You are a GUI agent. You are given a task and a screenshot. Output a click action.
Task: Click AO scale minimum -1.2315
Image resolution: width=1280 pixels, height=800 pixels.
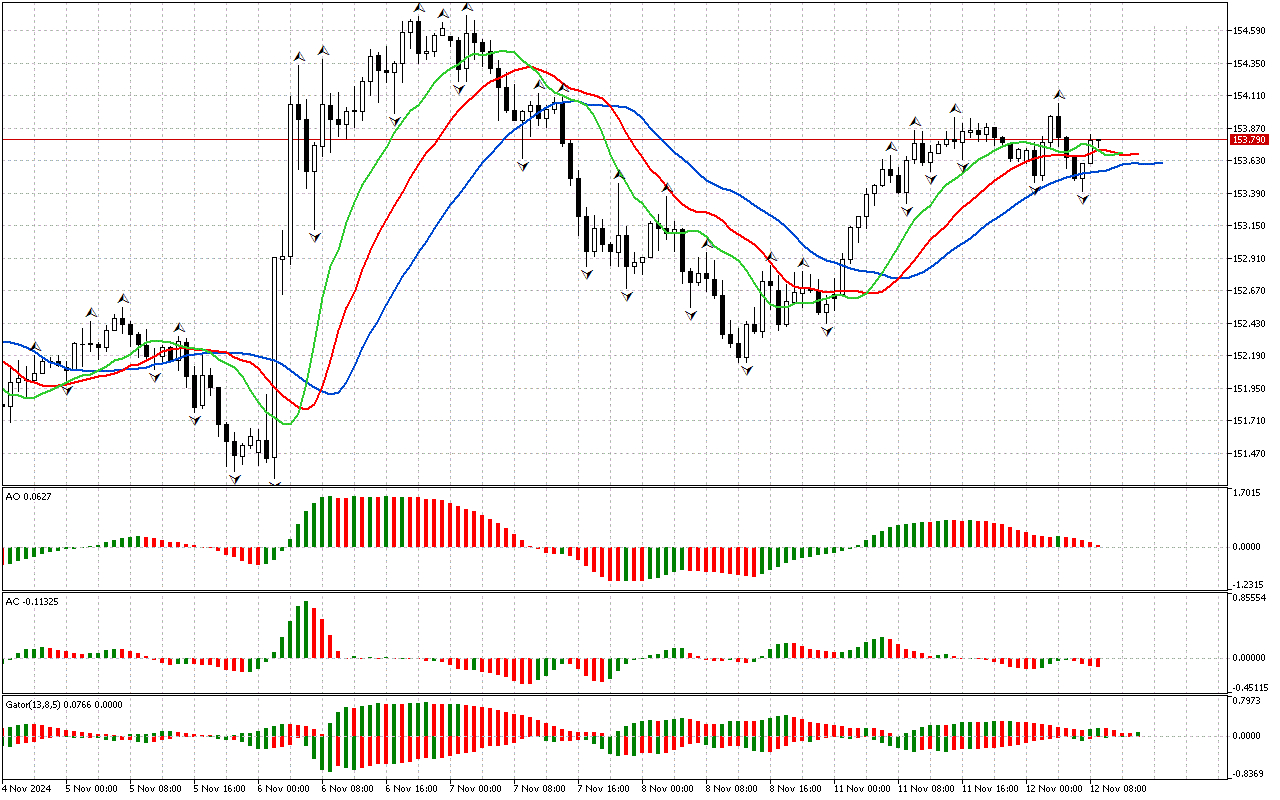coord(1248,585)
